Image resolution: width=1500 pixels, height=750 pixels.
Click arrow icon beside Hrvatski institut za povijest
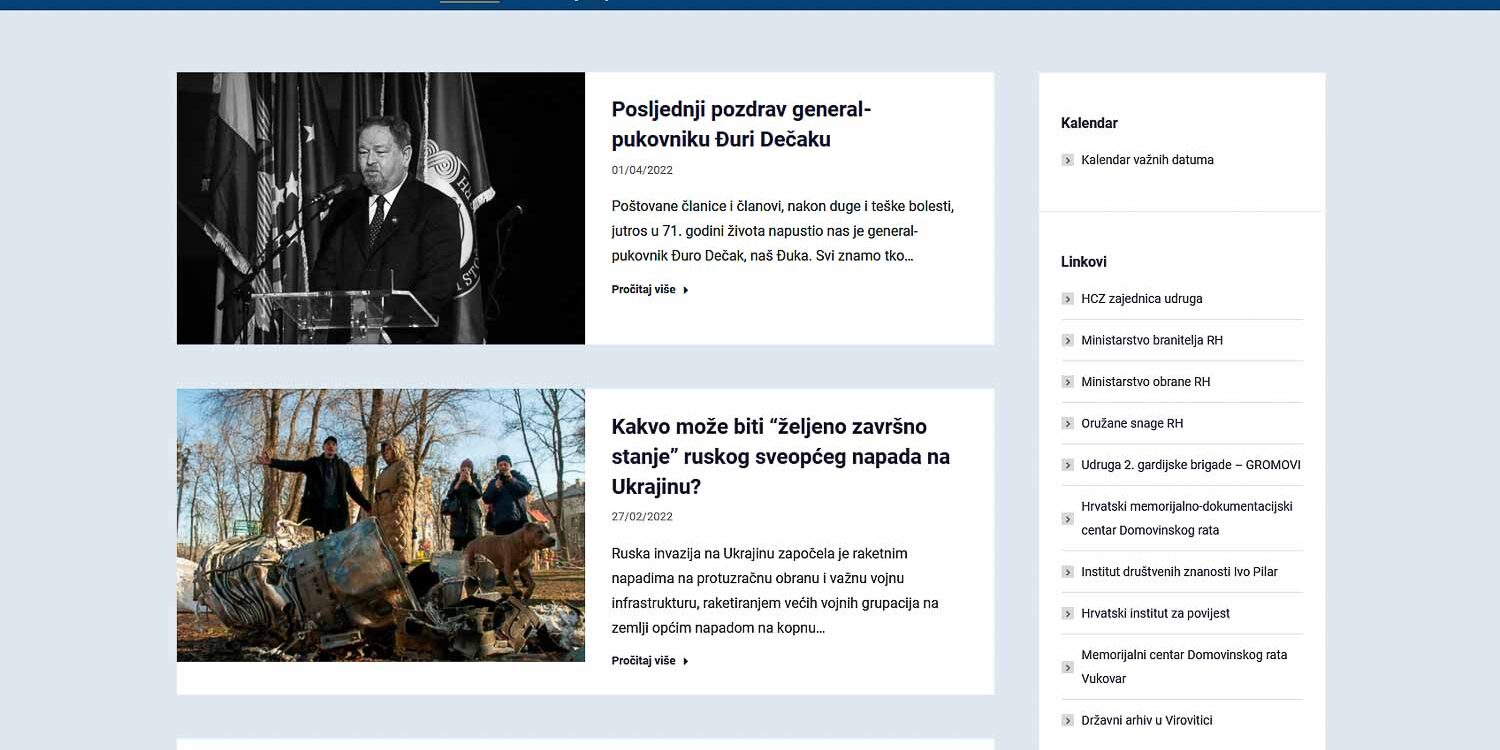pyautogui.click(x=1067, y=614)
